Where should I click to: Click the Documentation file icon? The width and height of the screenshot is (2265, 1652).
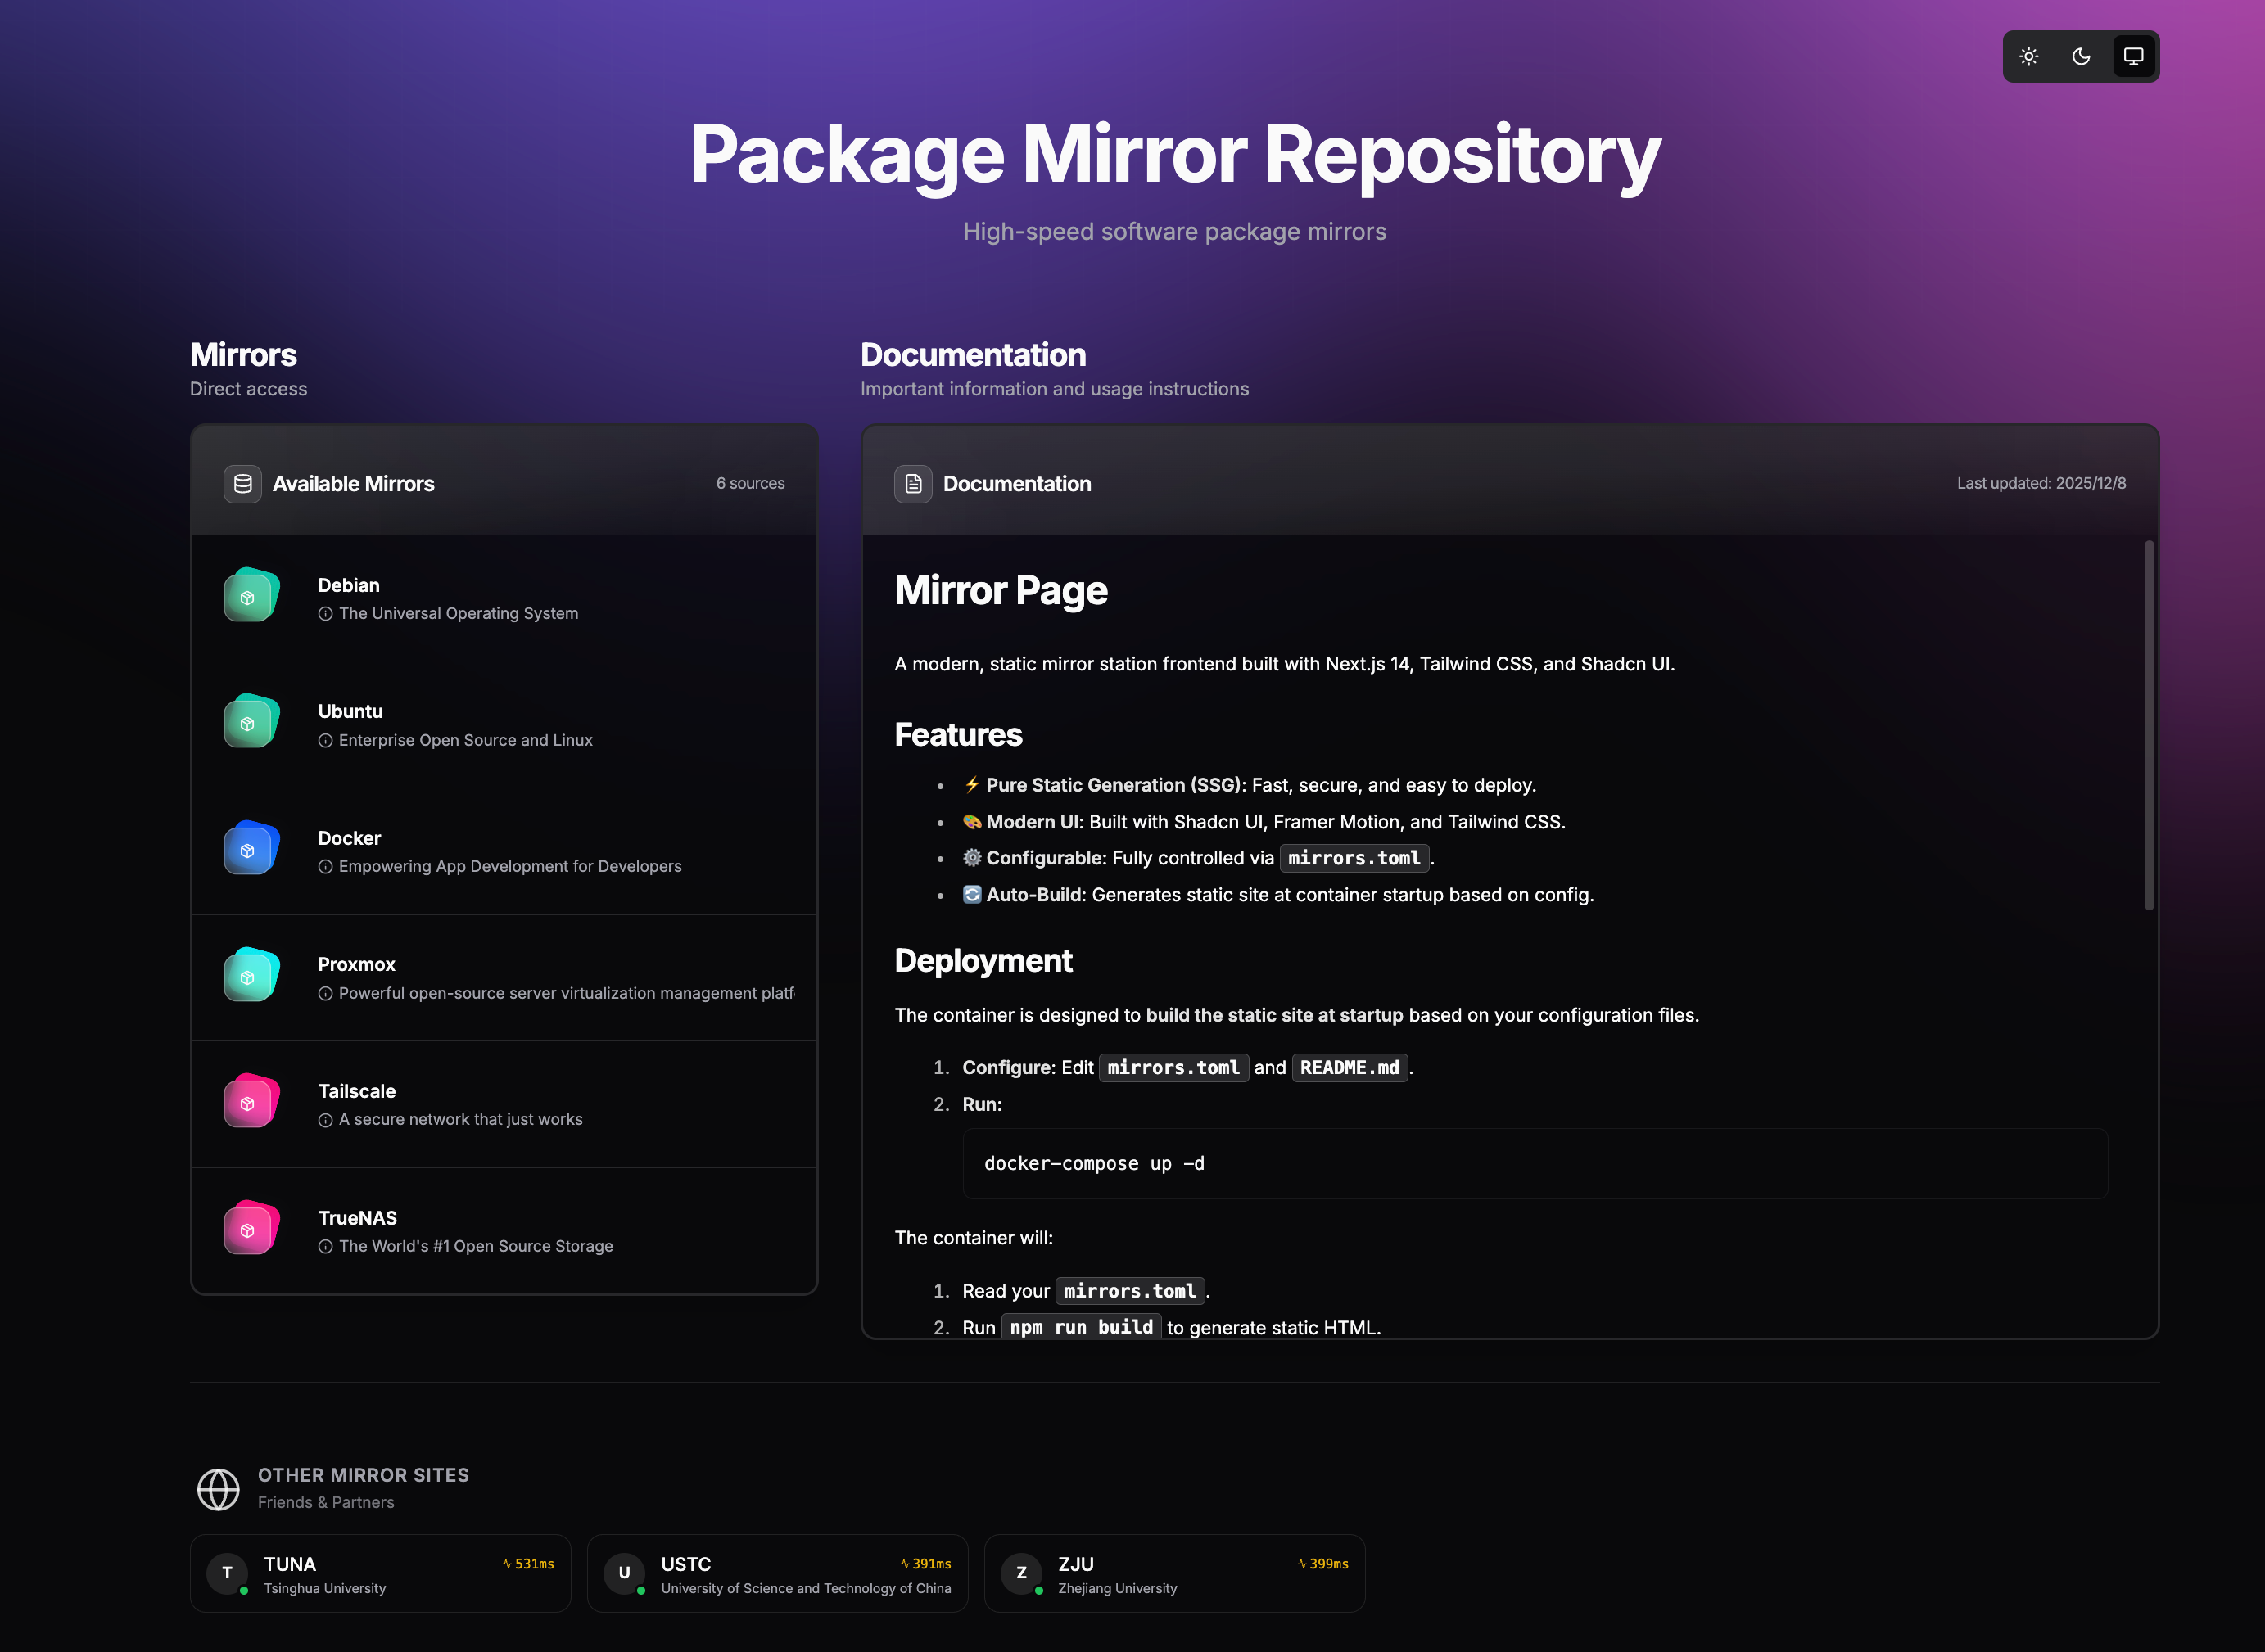coord(913,484)
